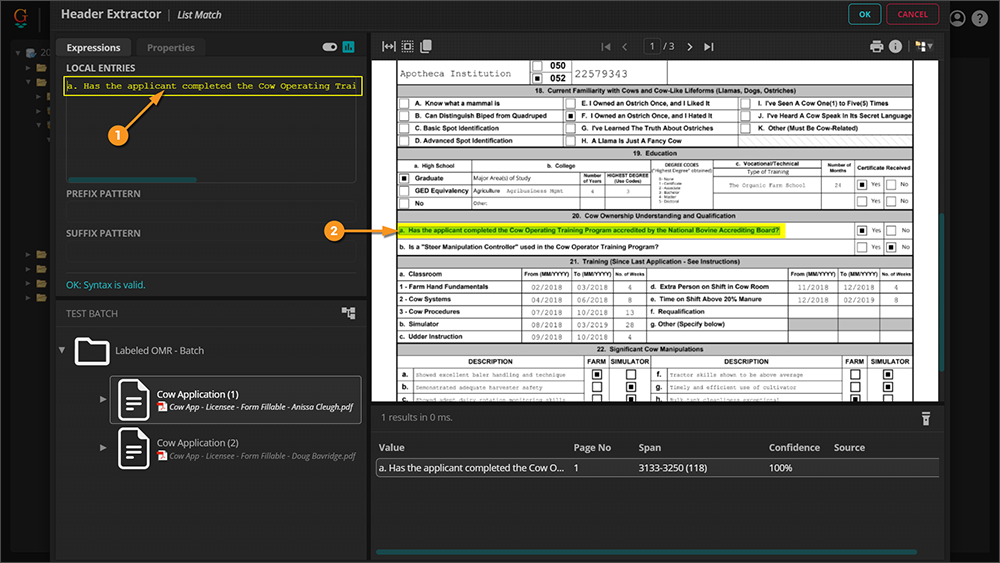Screen dimensions: 1000x563
Task: Confirm with the OK button
Action: pos(865,14)
